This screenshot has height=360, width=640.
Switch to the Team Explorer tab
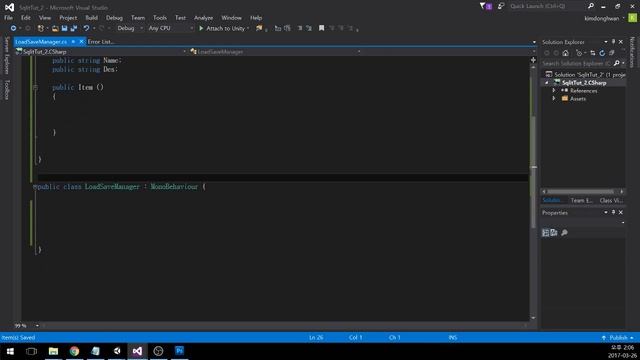[582, 200]
